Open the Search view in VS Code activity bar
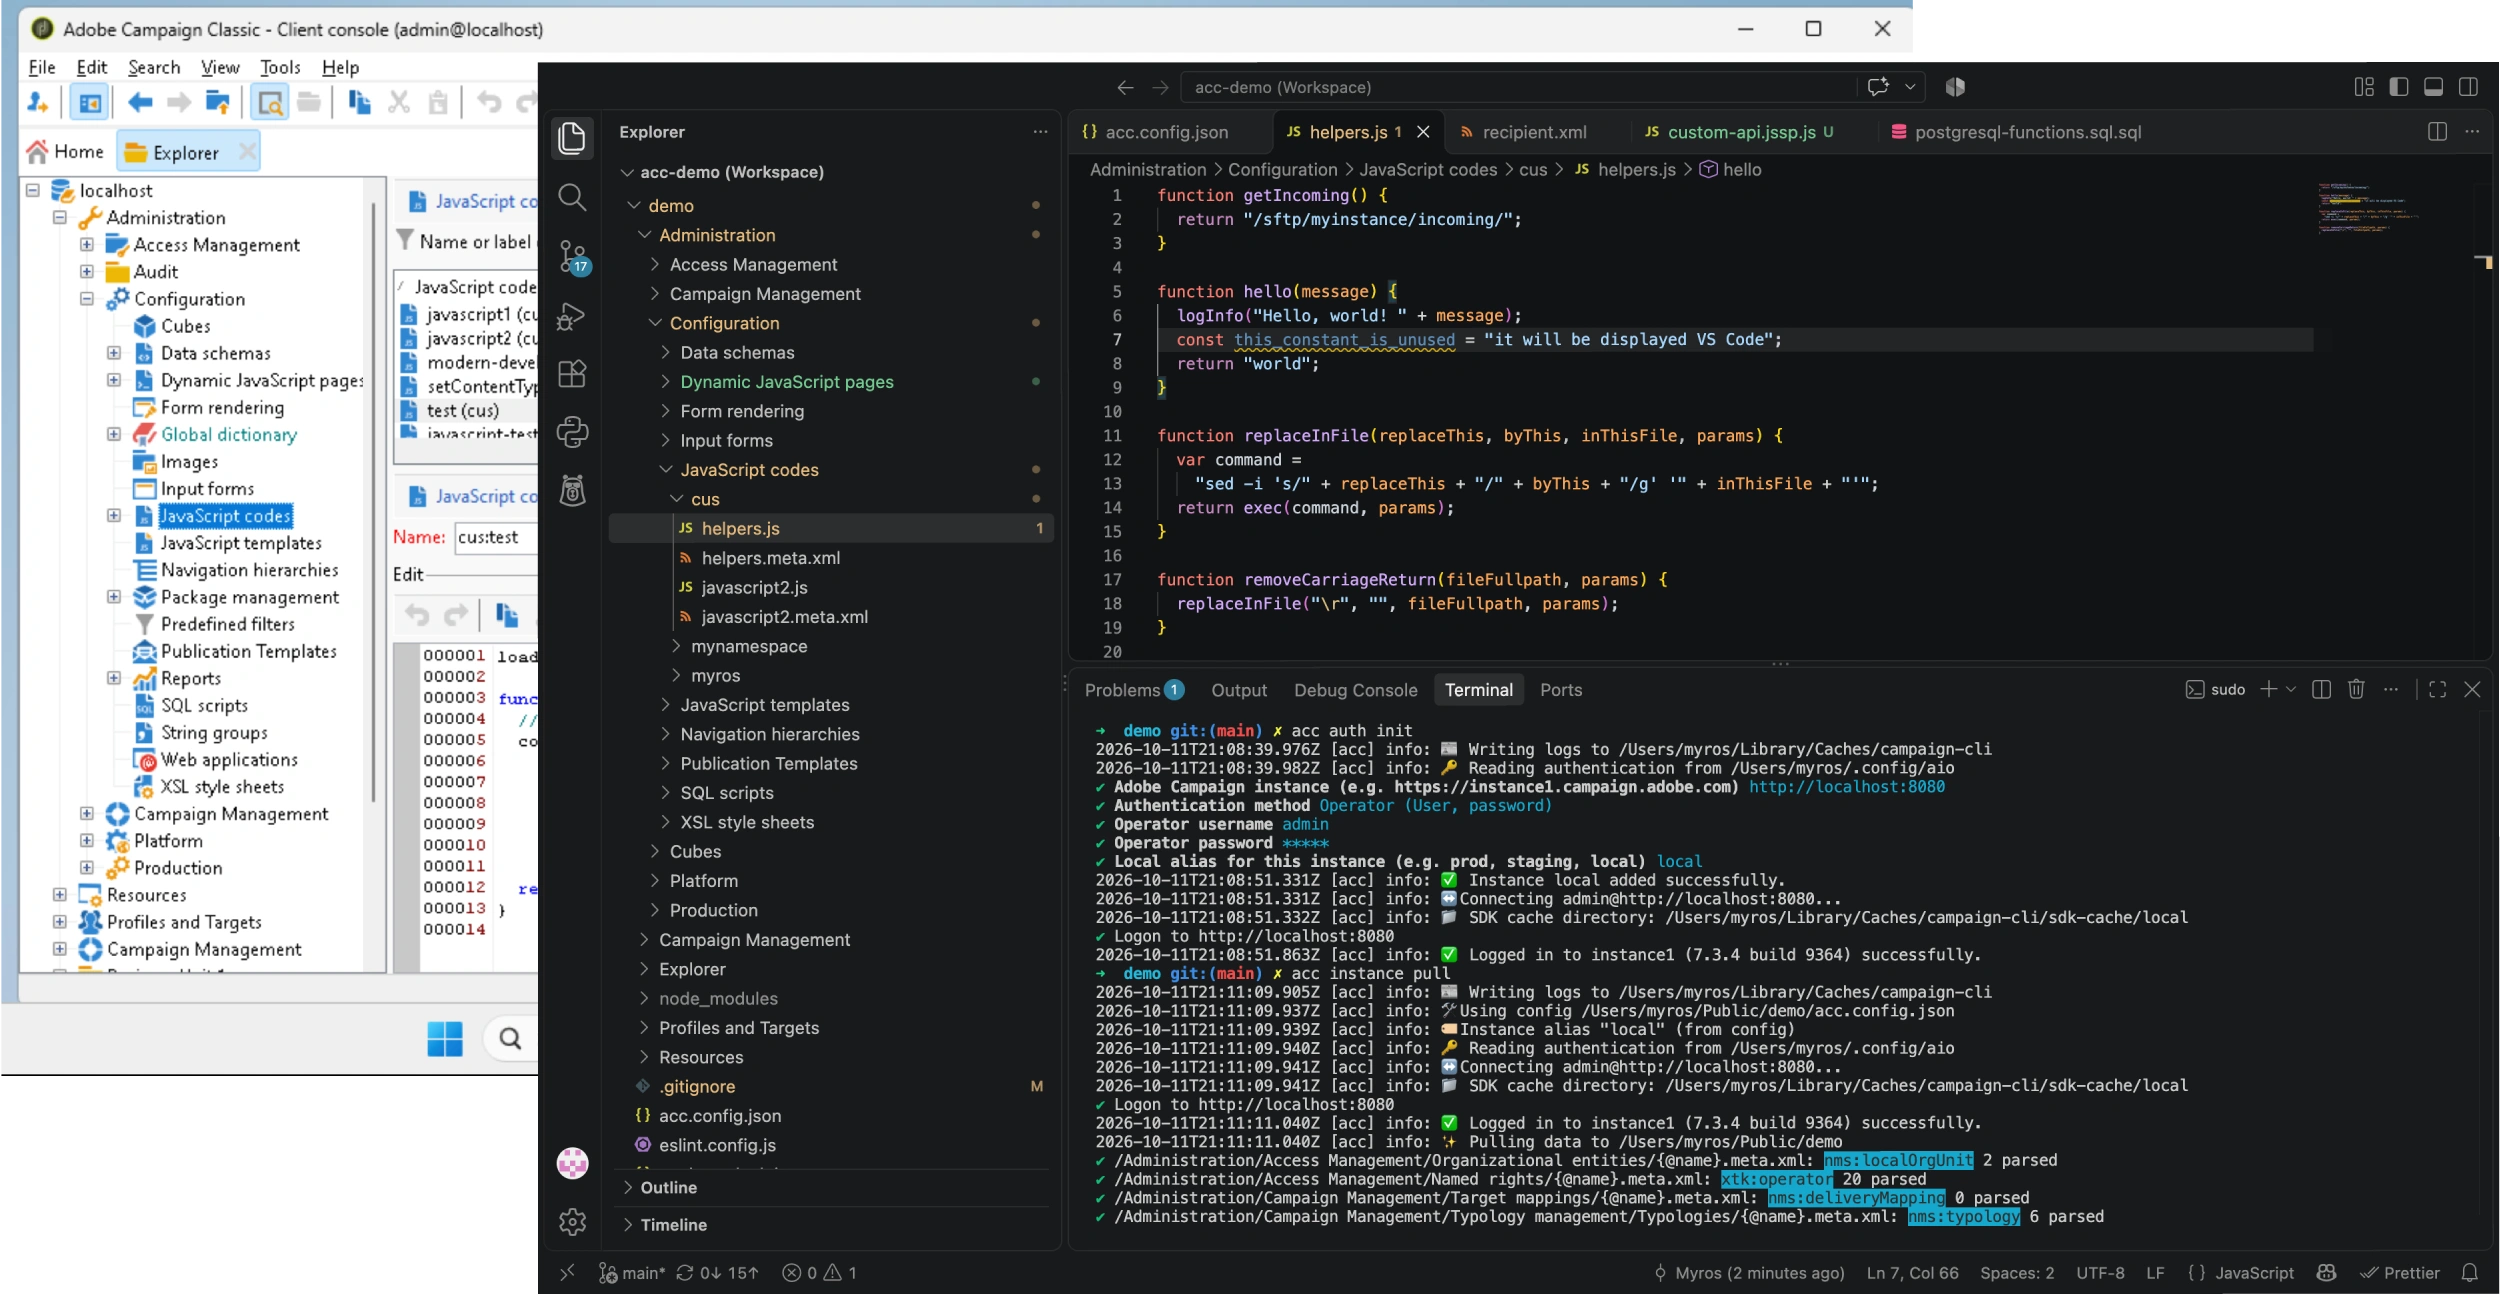2500x1294 pixels. tap(572, 197)
